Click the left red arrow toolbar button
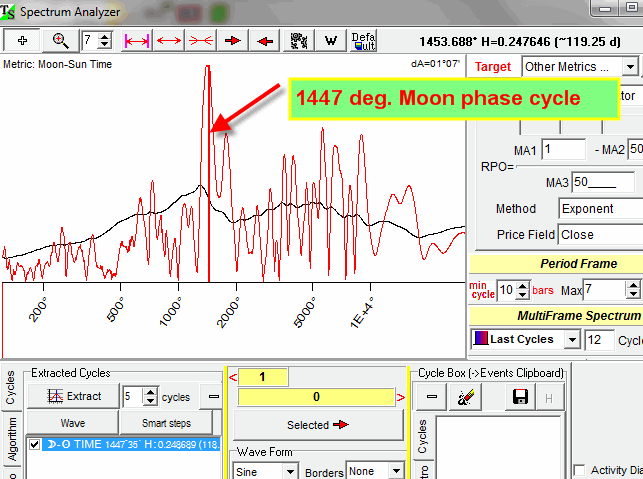643x479 pixels. click(264, 41)
